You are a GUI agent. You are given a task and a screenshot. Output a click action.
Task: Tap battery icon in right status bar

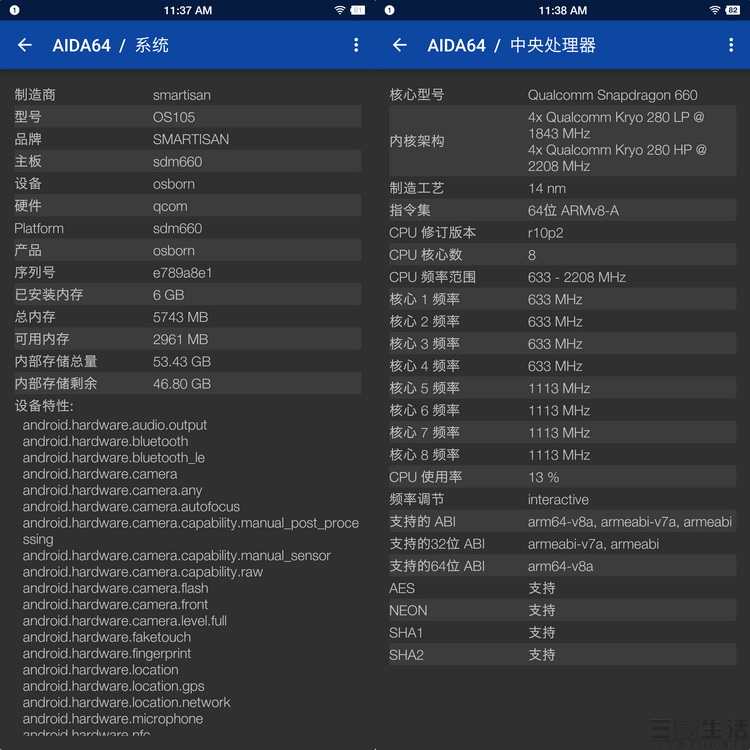click(x=733, y=10)
